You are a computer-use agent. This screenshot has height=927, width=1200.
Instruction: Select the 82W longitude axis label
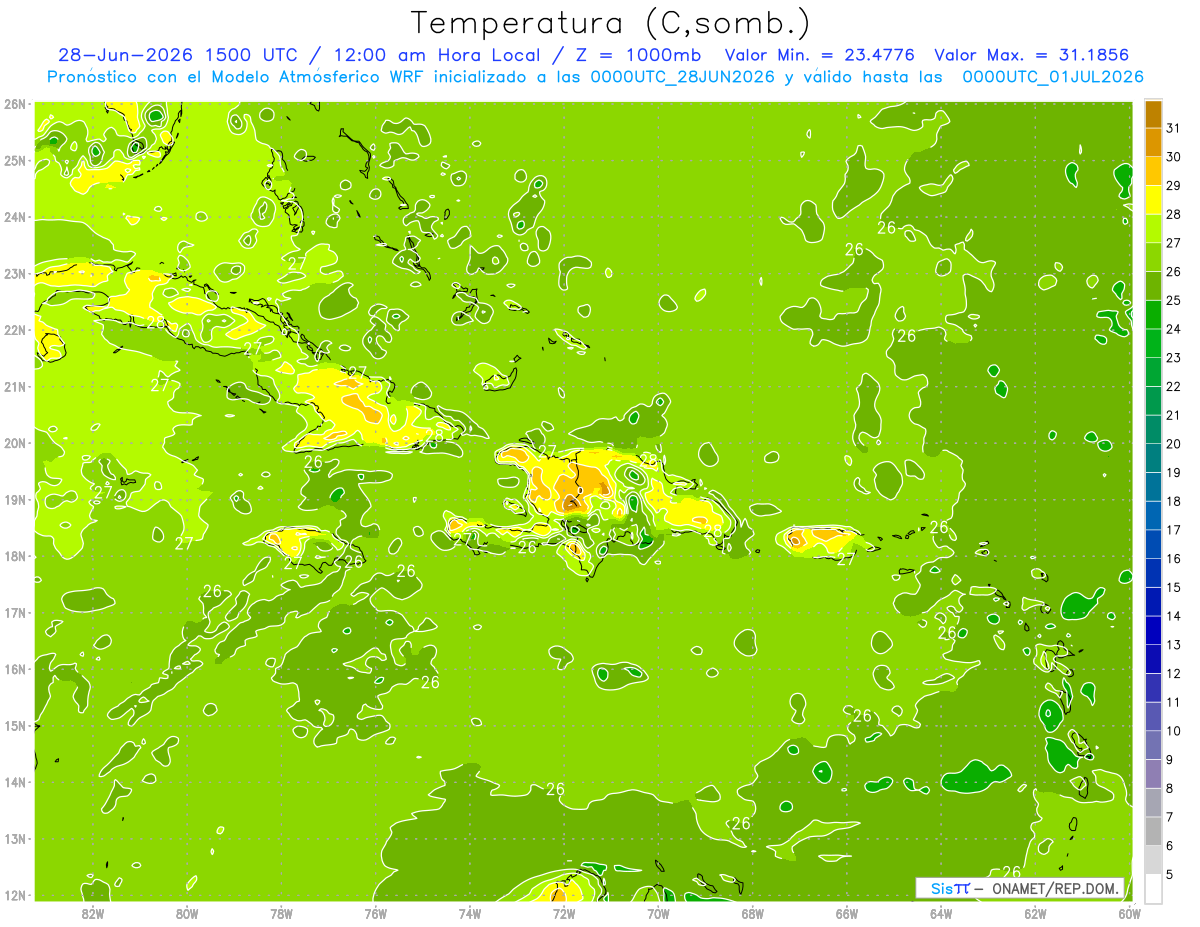[x=93, y=914]
